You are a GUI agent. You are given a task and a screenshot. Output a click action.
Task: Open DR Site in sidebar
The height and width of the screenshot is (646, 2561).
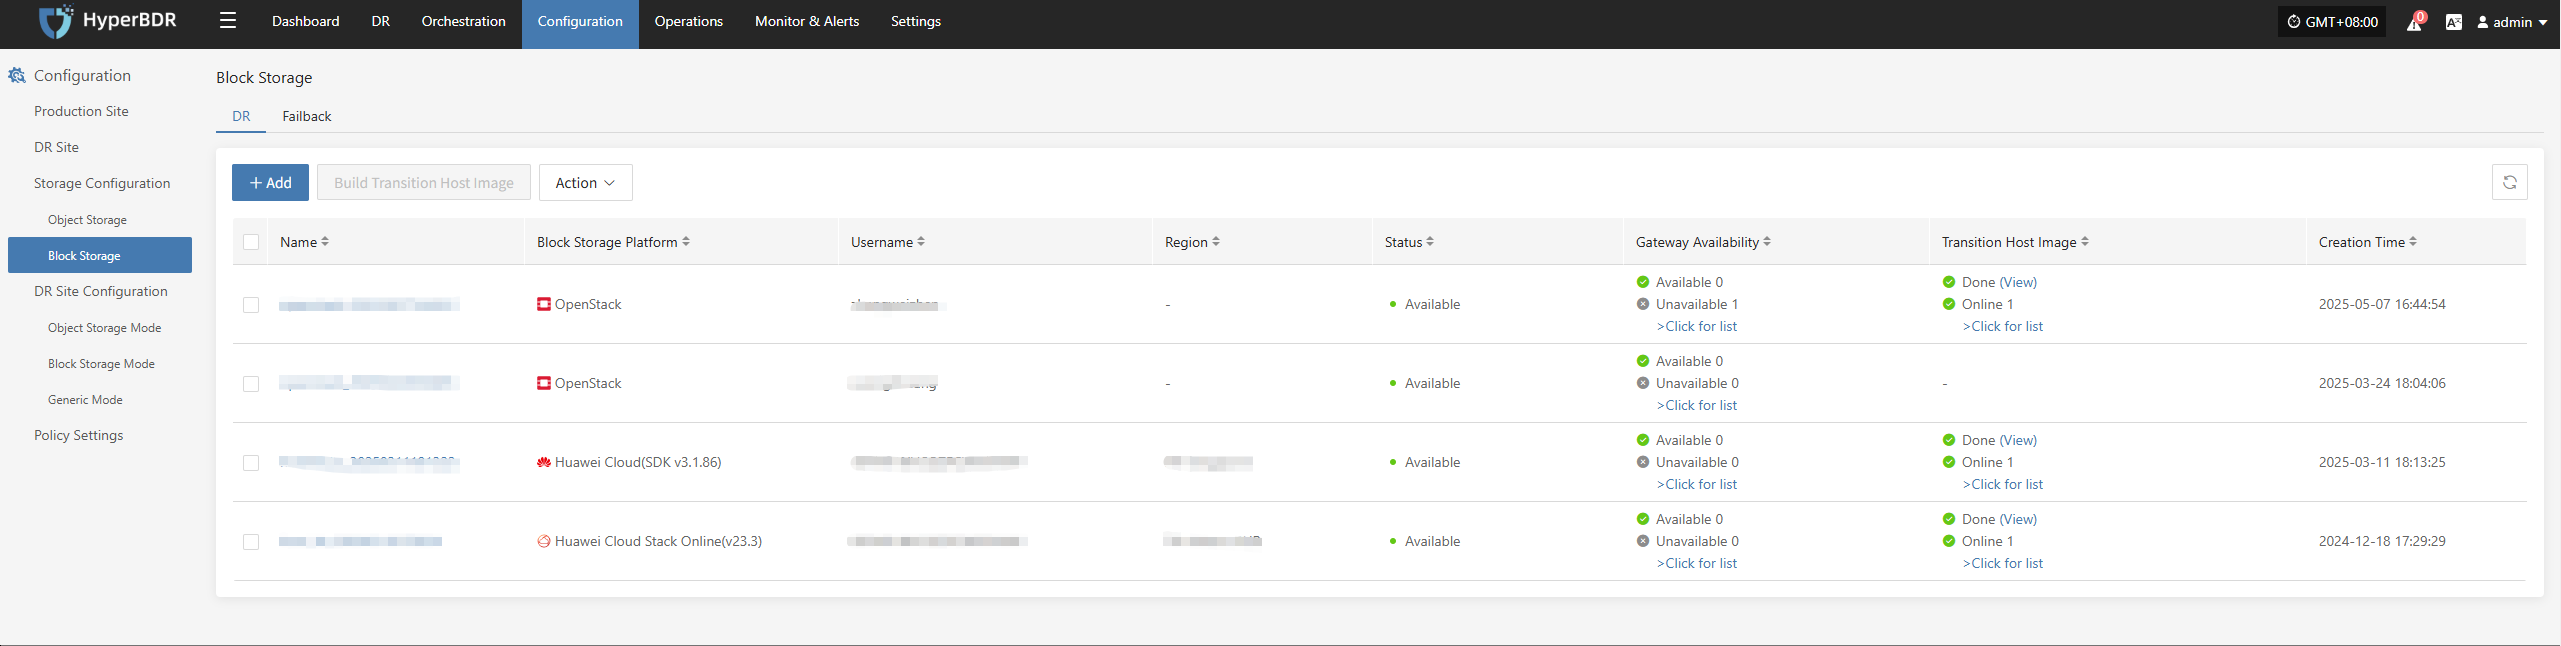tap(56, 147)
